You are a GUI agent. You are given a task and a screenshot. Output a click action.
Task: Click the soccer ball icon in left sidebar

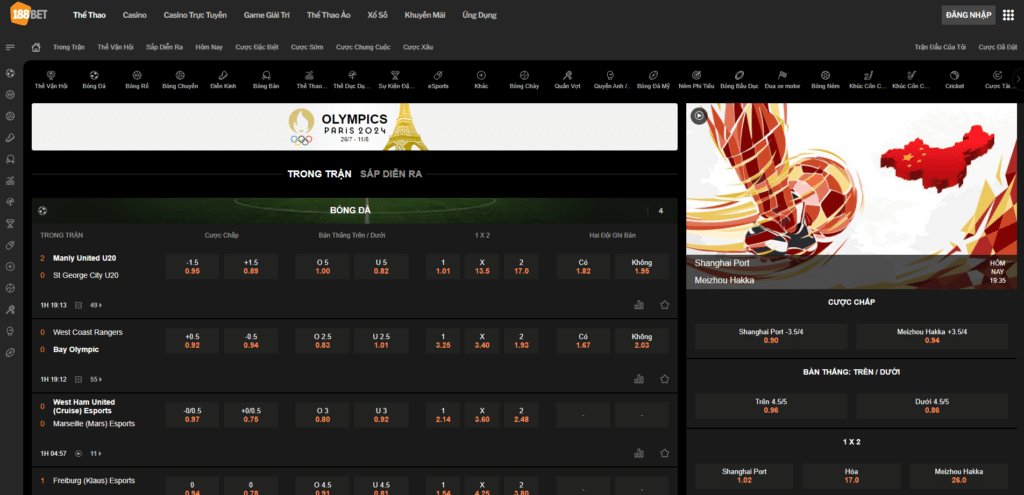click(10, 73)
